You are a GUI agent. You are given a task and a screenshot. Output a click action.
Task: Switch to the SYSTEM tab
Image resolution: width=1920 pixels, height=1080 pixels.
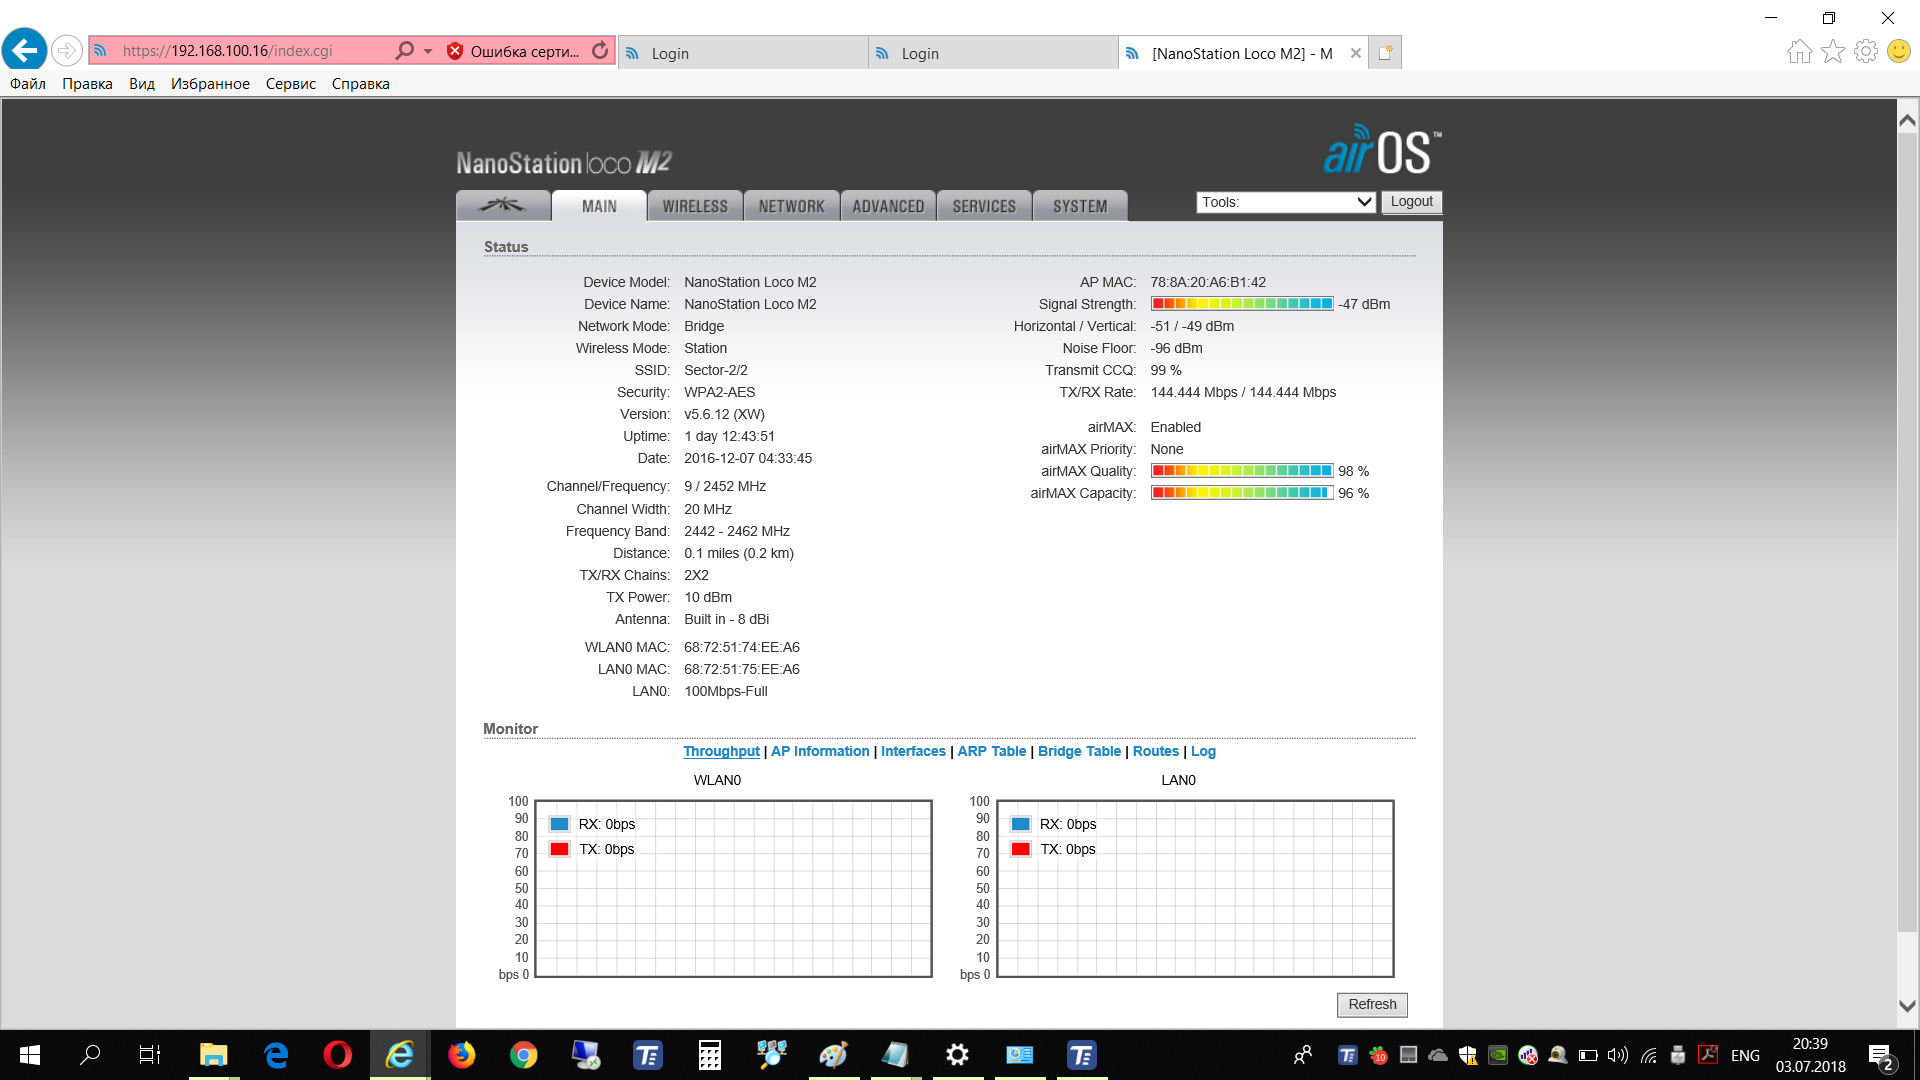(1080, 206)
